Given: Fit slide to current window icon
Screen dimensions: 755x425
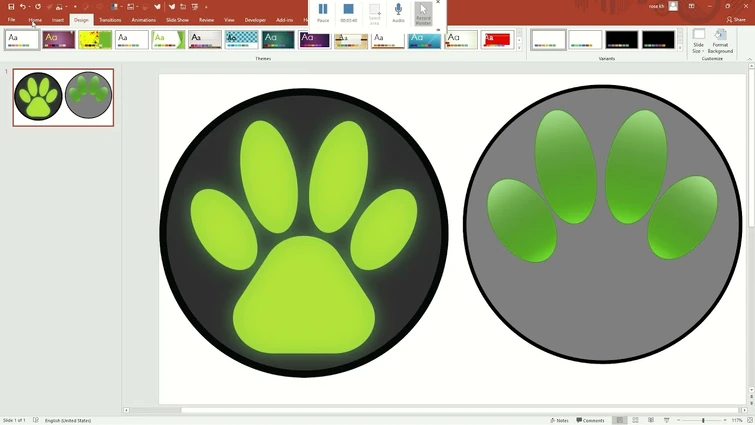Looking at the screenshot, I should click(750, 420).
